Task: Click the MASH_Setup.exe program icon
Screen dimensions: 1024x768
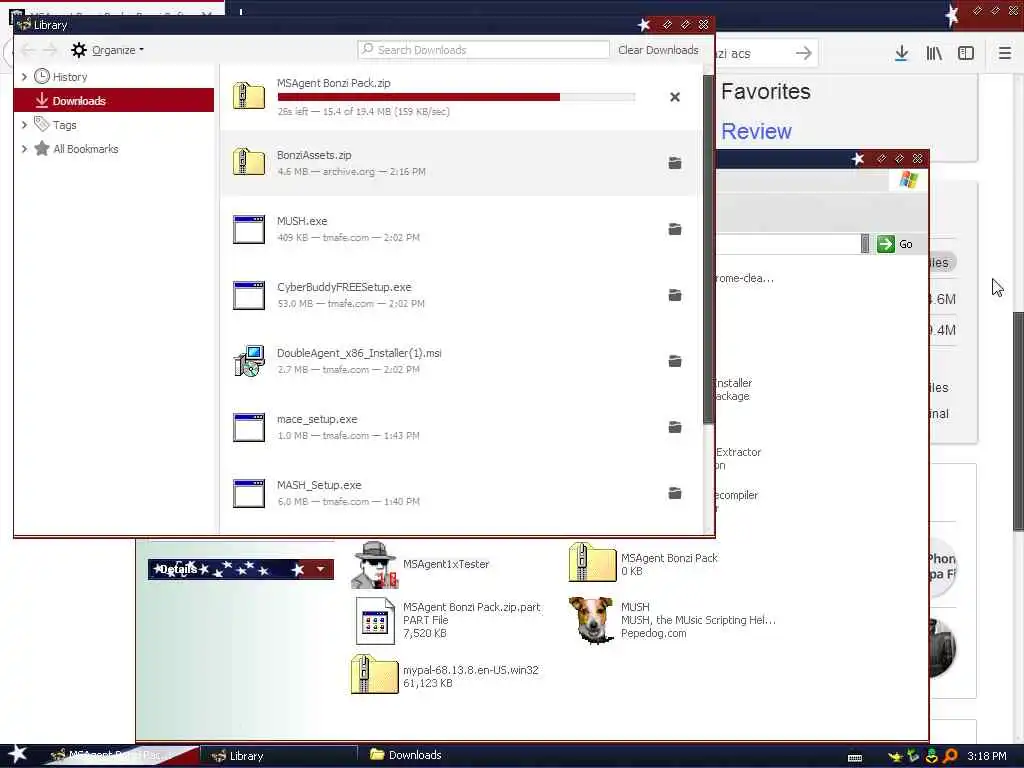Action: [249, 493]
